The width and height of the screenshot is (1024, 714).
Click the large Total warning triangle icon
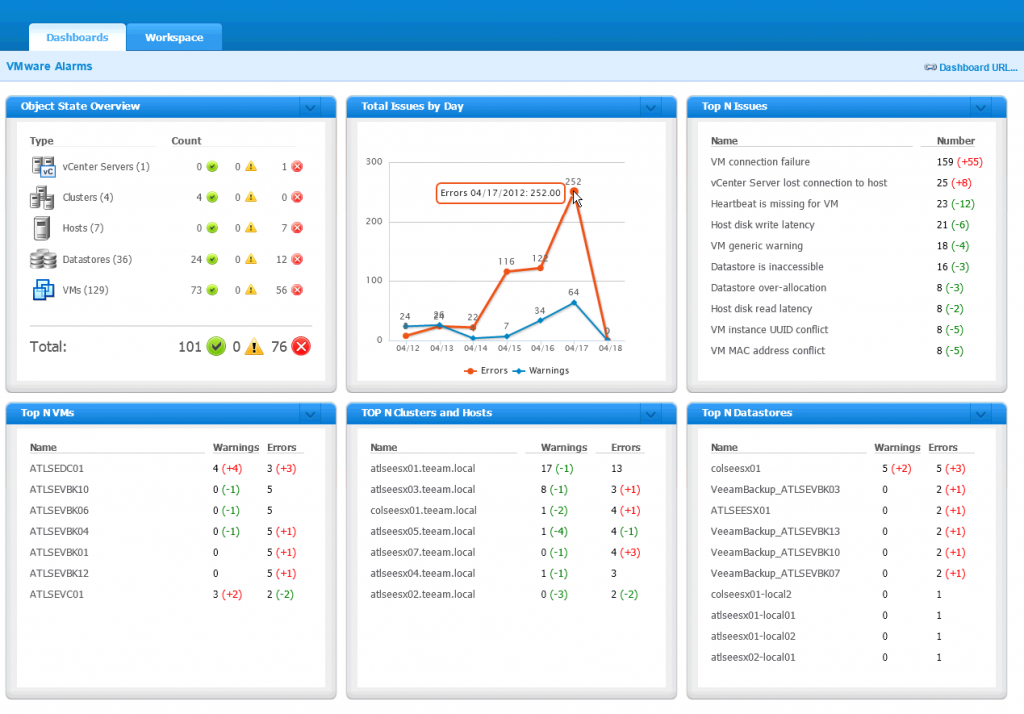click(x=254, y=346)
